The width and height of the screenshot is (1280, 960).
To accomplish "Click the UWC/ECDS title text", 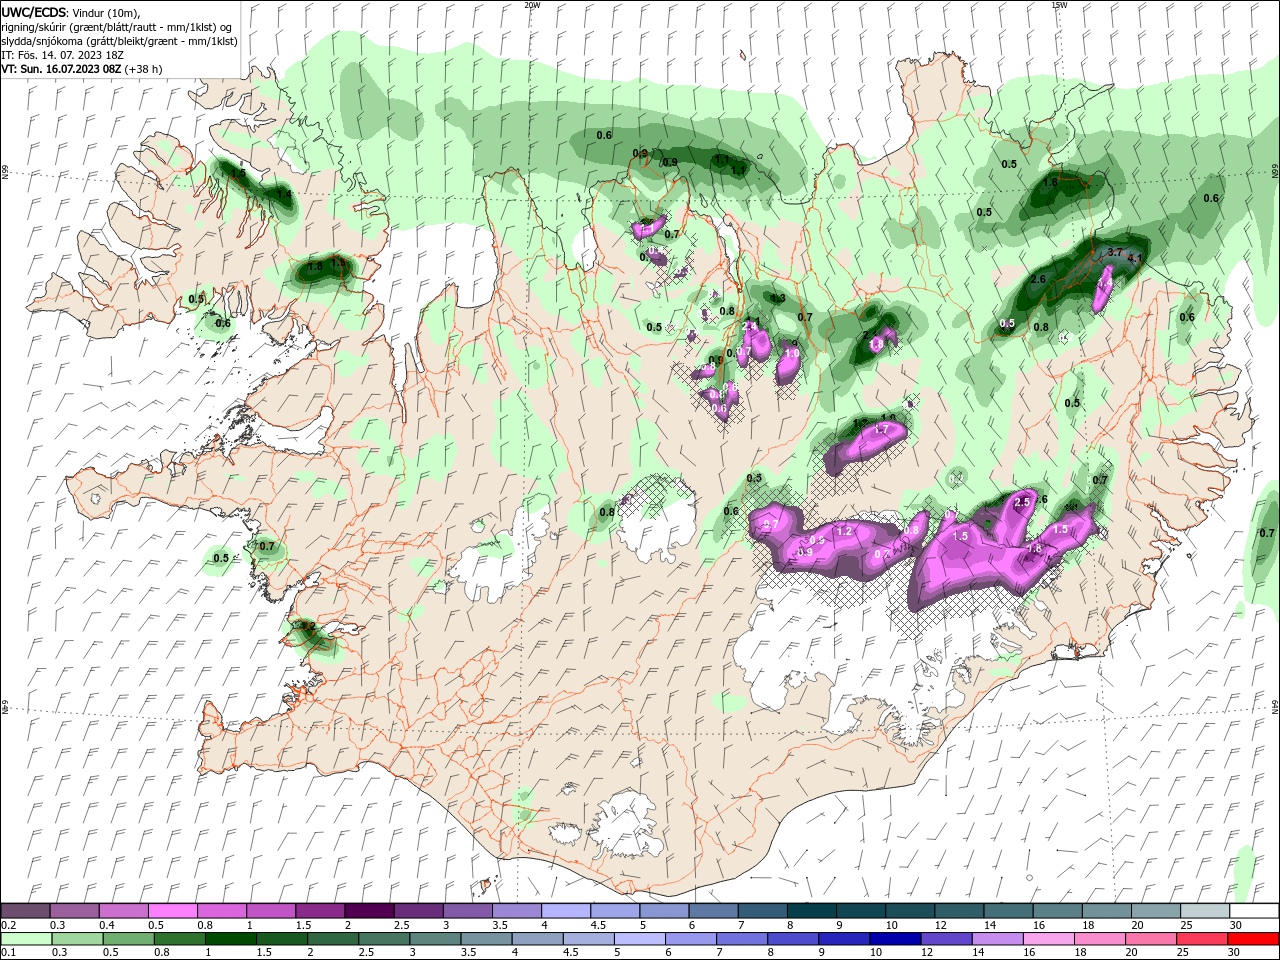I will point(34,11).
